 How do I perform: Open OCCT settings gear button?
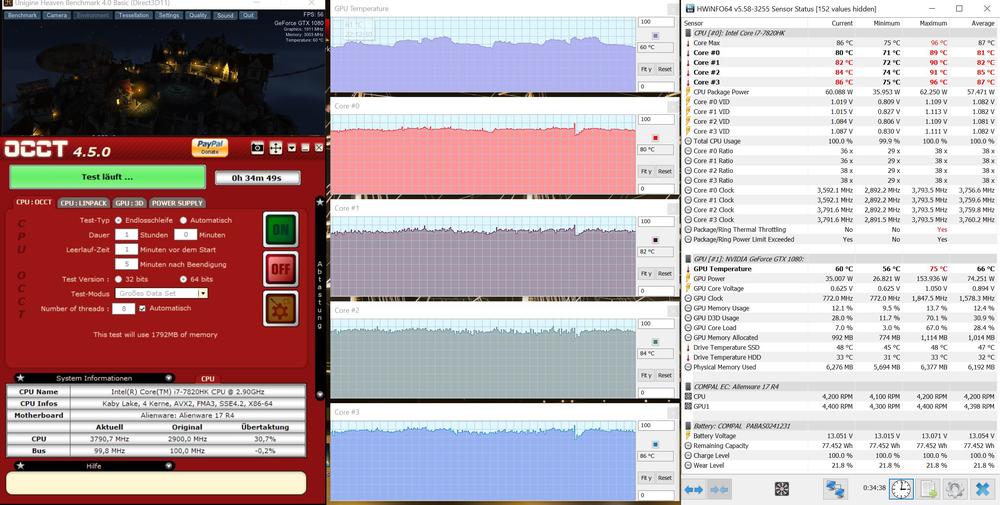[x=280, y=308]
